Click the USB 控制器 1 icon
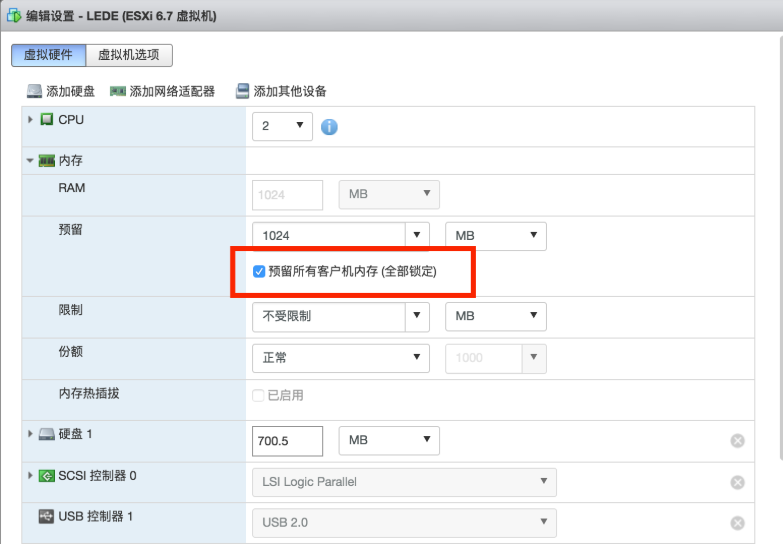Viewport: 783px width, 544px height. [46, 516]
